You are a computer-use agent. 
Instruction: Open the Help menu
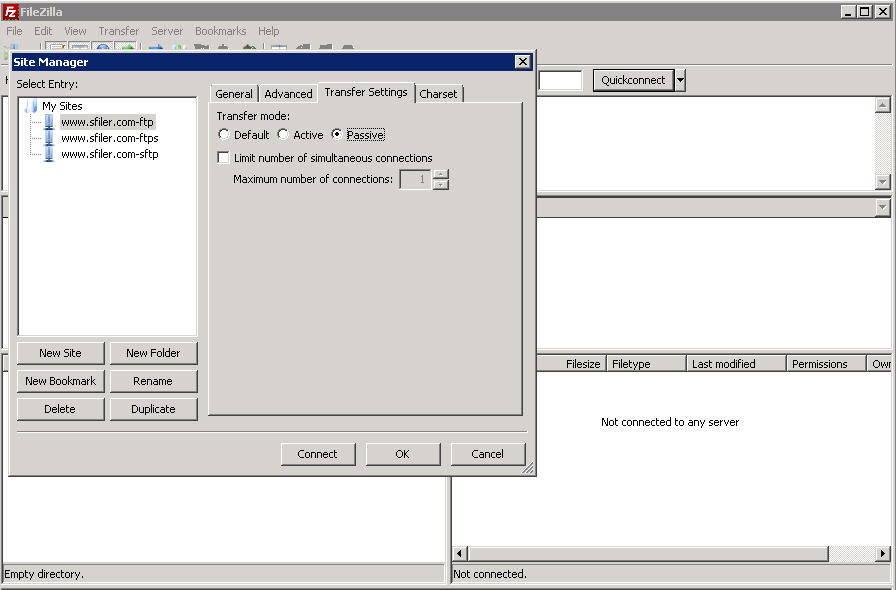269,31
